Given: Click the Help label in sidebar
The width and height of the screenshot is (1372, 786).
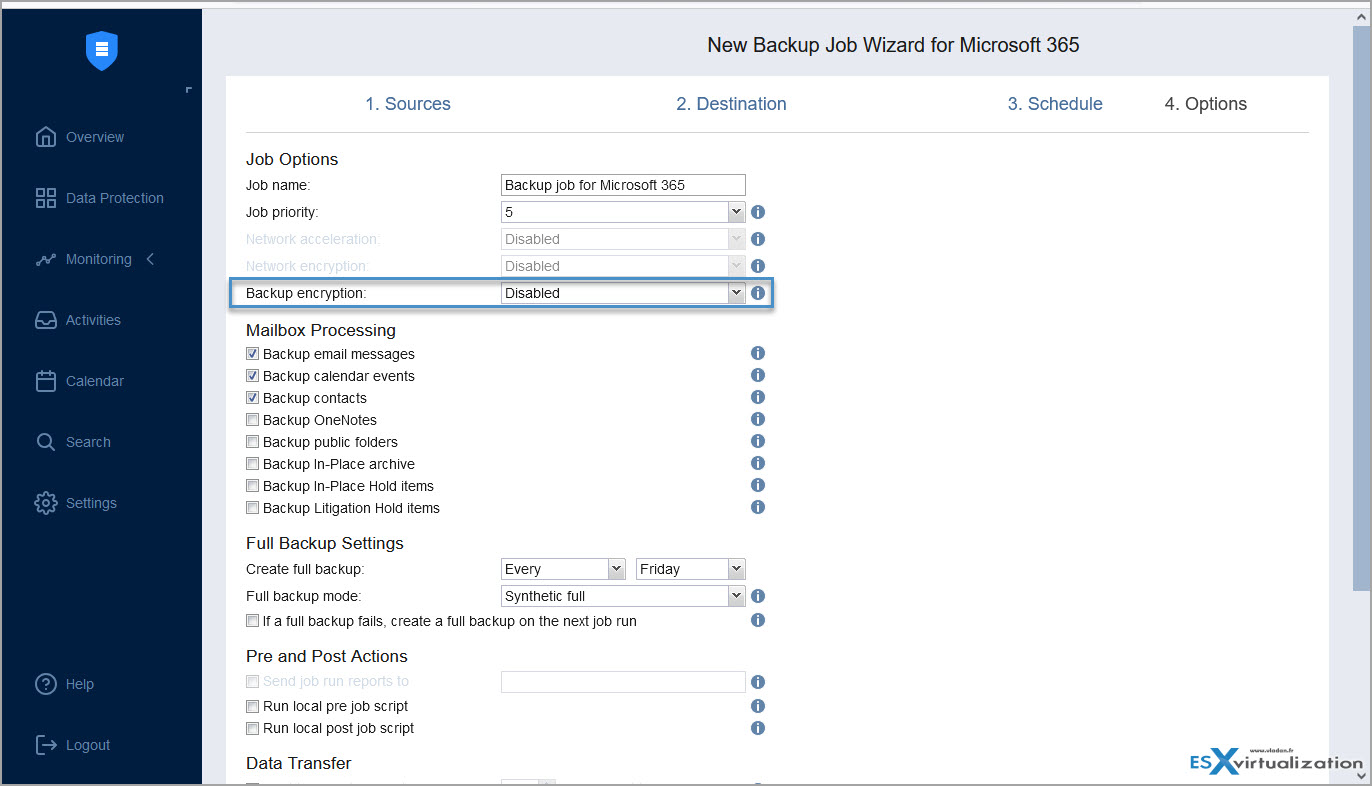Looking at the screenshot, I should (x=80, y=684).
